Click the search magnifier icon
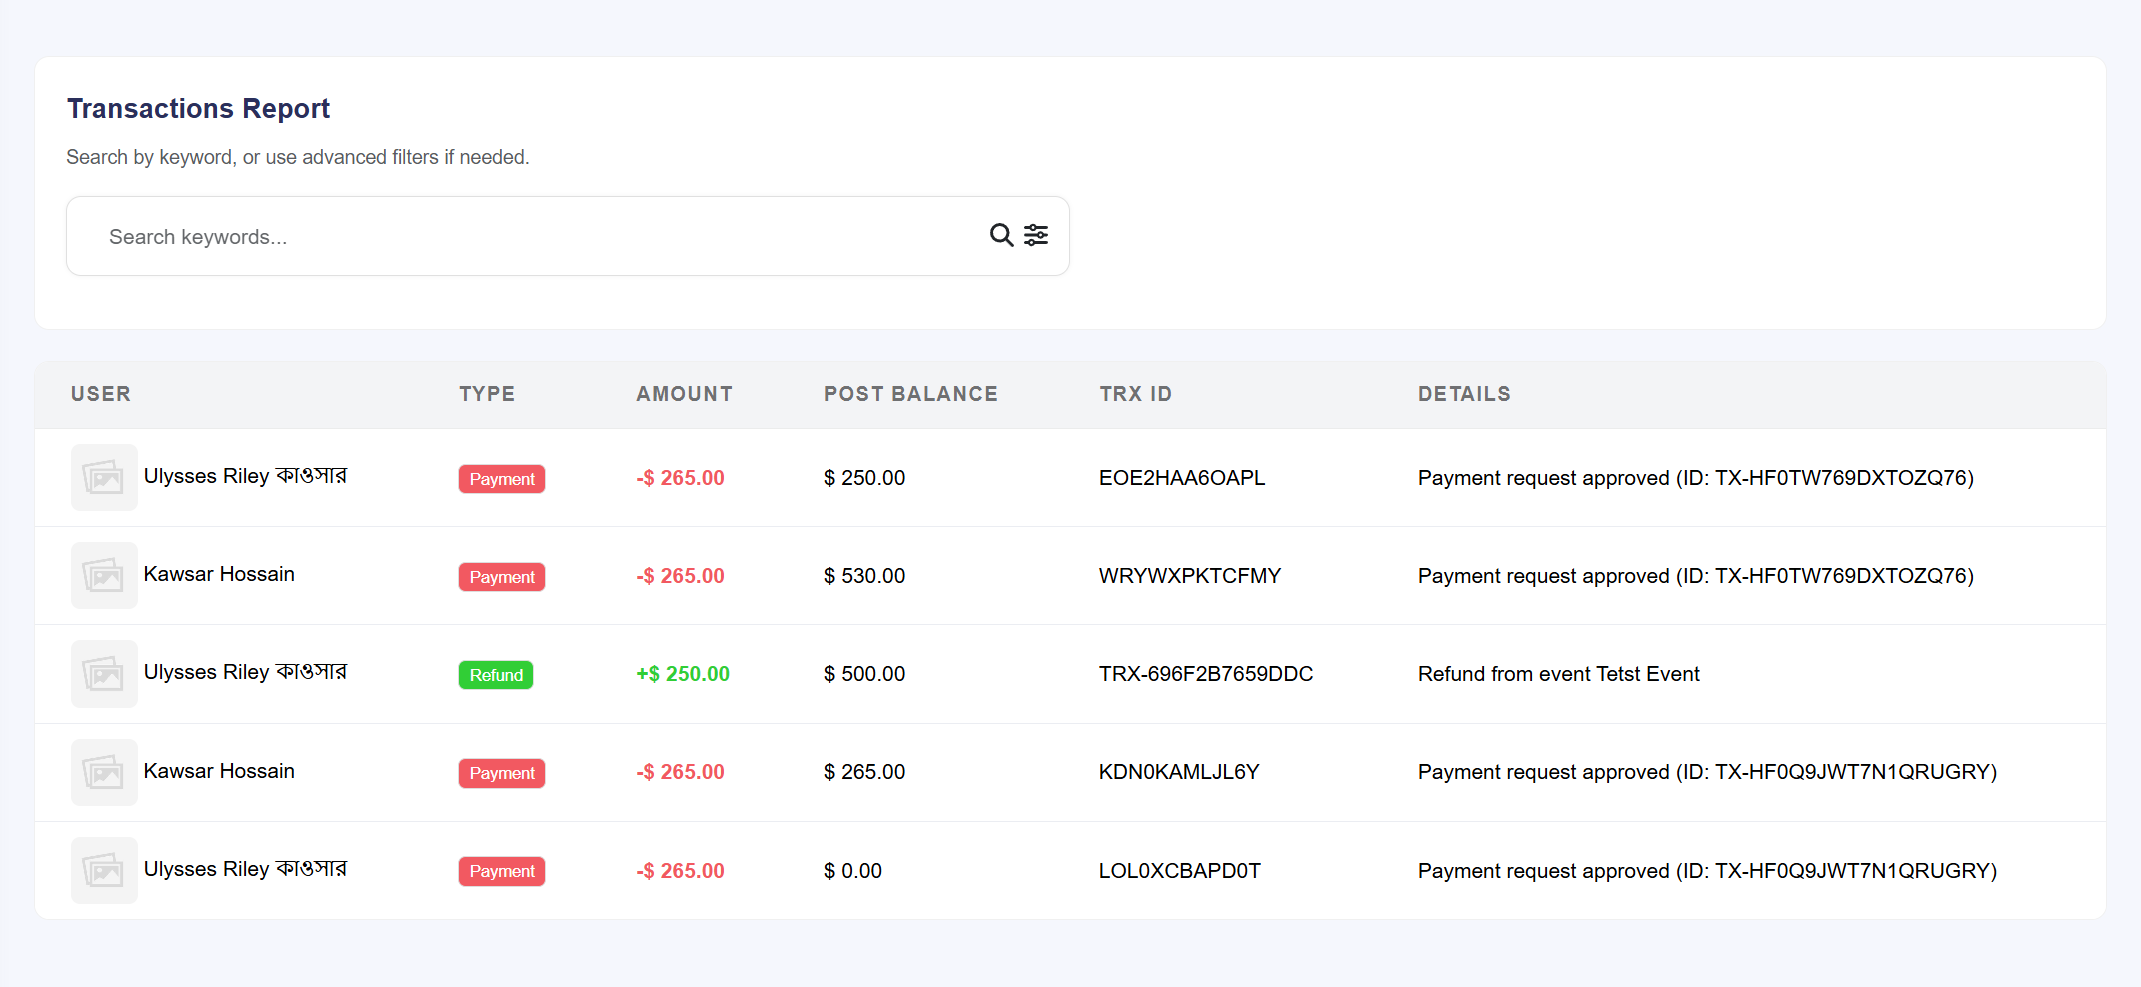 click(x=1001, y=235)
